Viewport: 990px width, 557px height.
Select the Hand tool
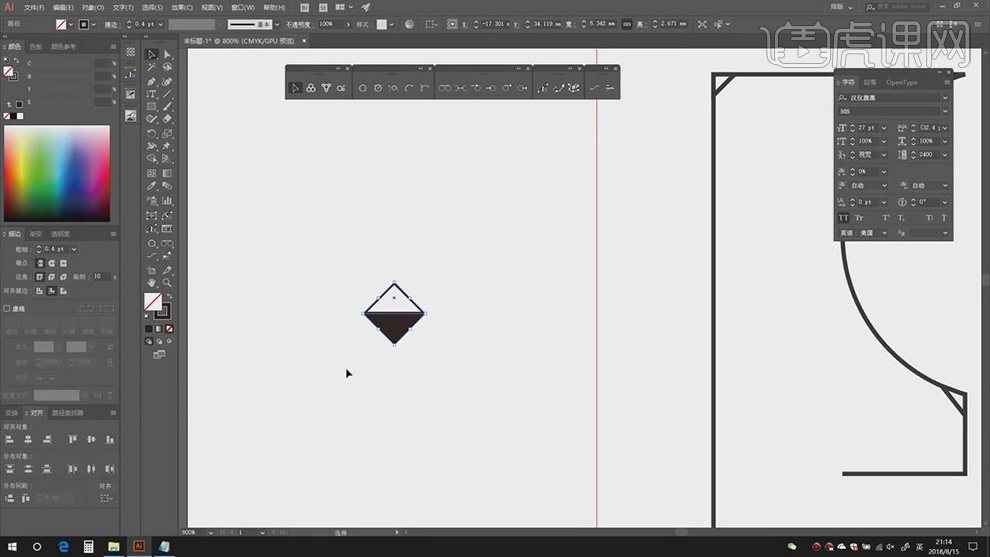click(x=151, y=283)
